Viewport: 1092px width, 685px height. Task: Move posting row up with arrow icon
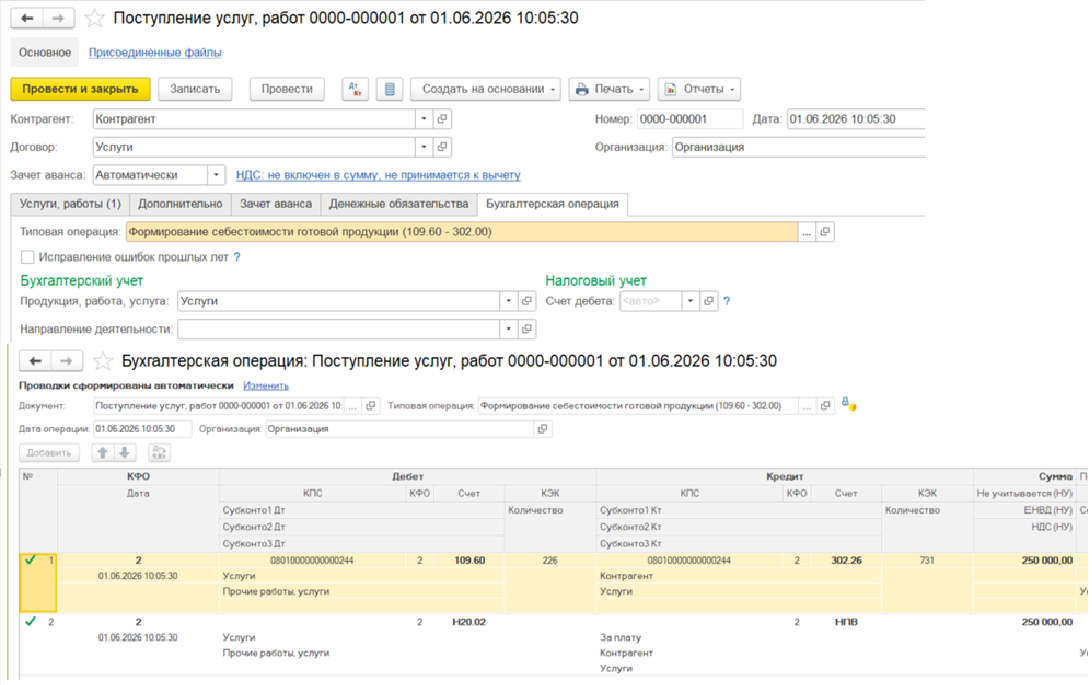click(102, 452)
